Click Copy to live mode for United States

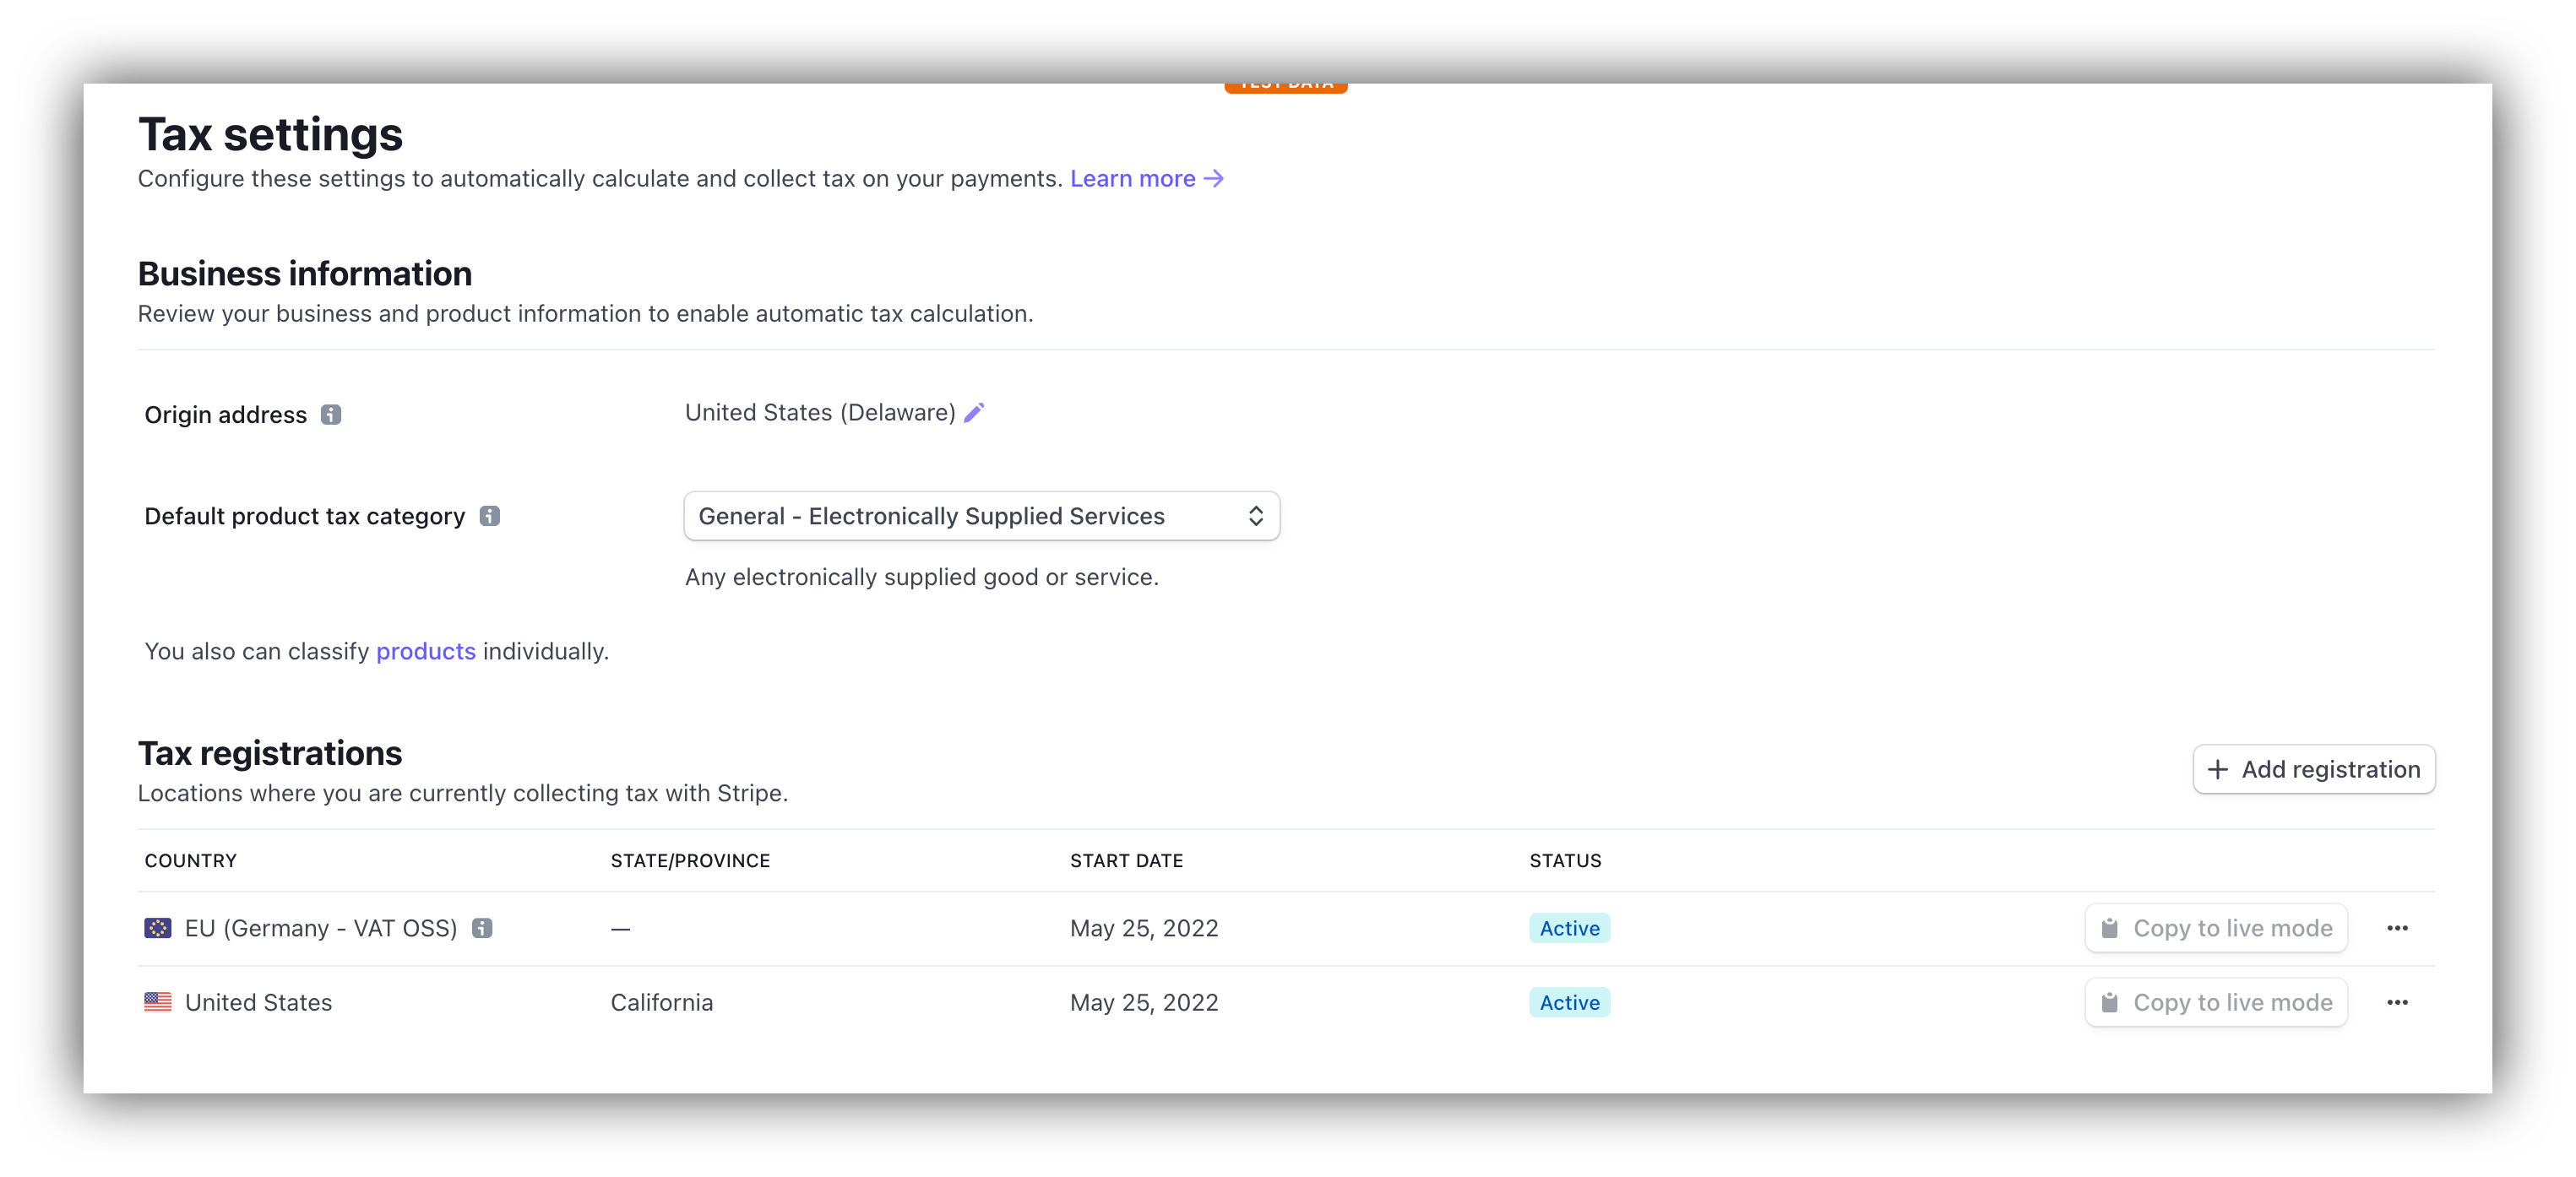(2216, 1002)
